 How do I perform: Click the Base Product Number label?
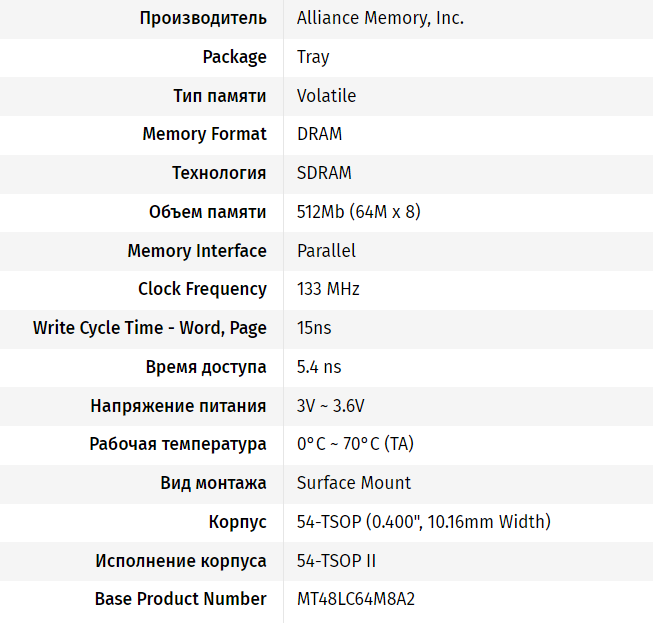click(181, 600)
